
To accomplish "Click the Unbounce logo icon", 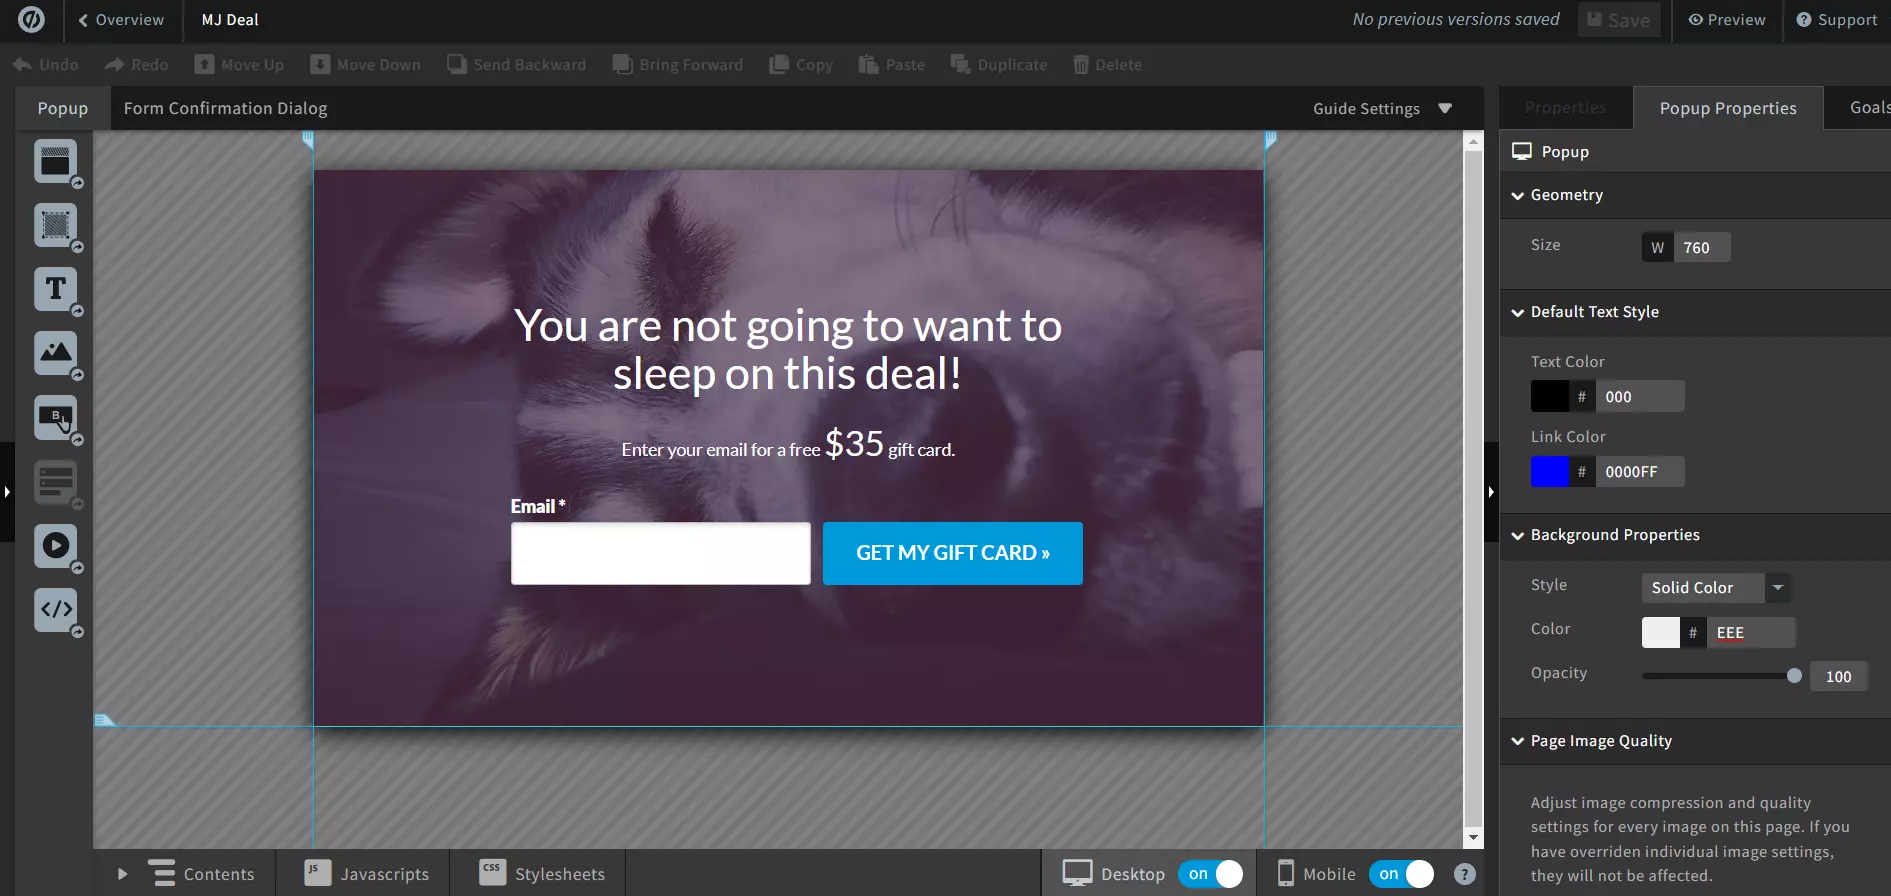I will click(x=31, y=20).
